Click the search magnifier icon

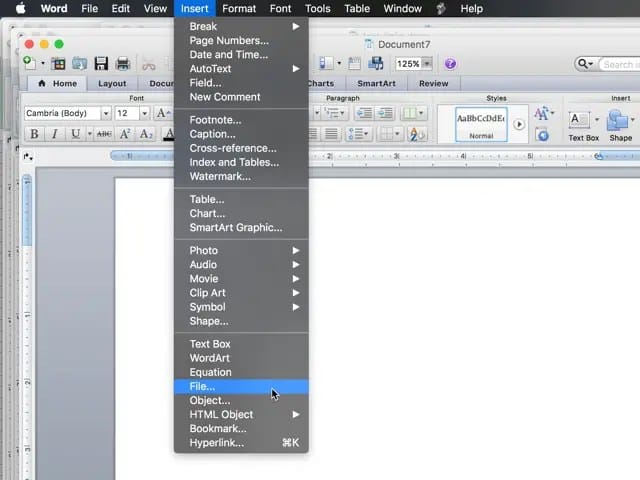click(584, 64)
